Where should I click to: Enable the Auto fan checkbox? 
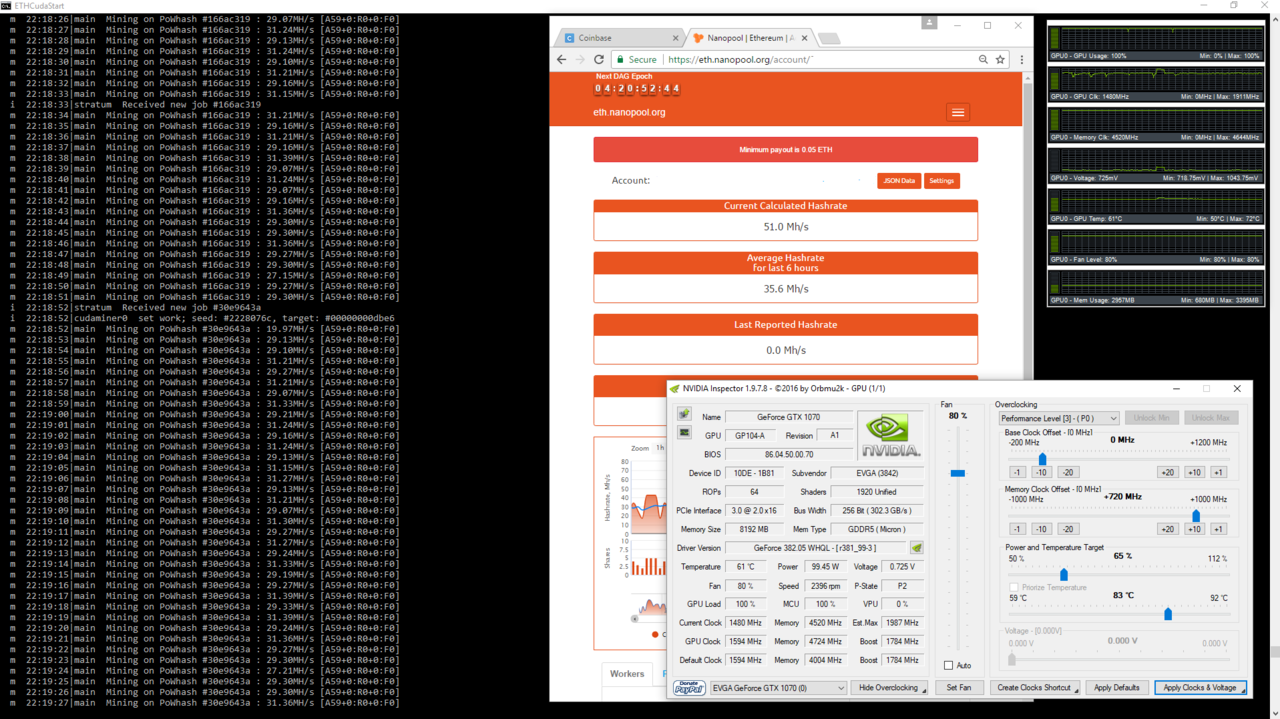coord(949,665)
